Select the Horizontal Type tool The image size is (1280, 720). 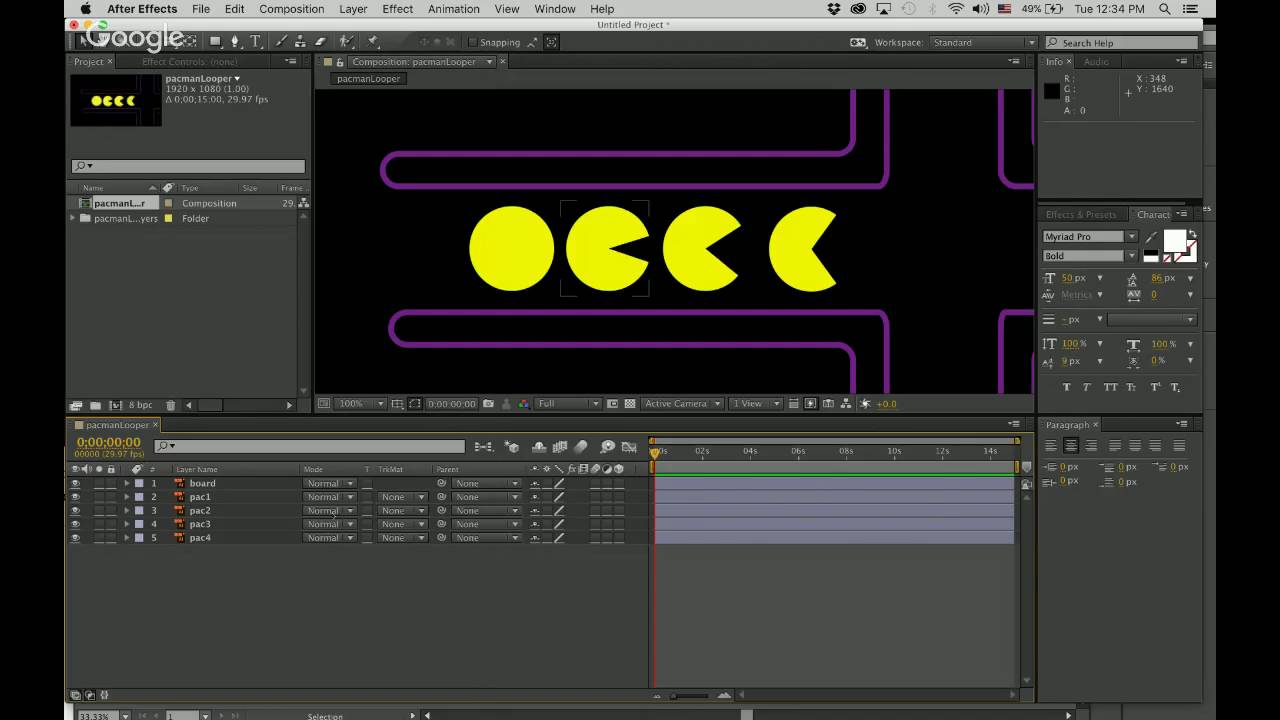tap(255, 42)
